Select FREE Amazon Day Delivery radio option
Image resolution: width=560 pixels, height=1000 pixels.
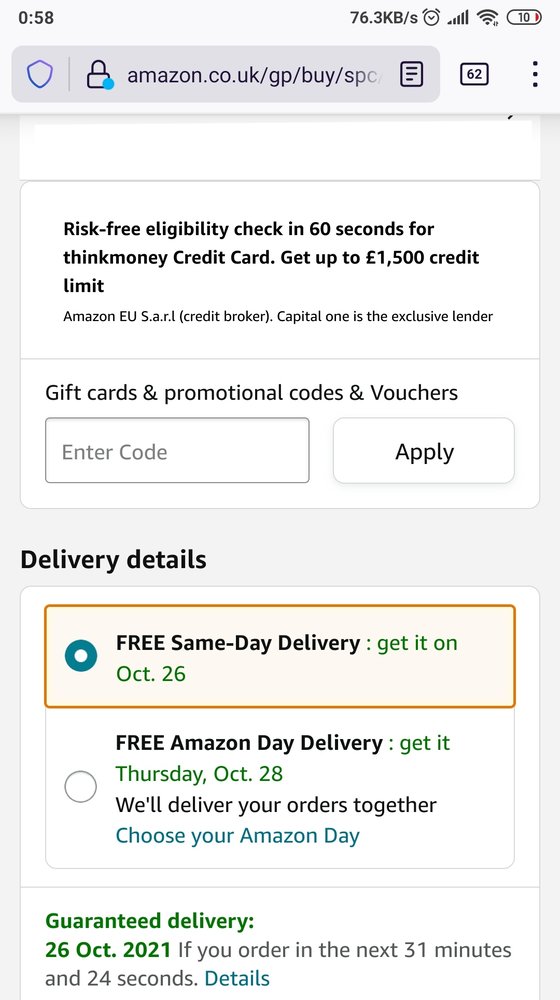pos(80,787)
